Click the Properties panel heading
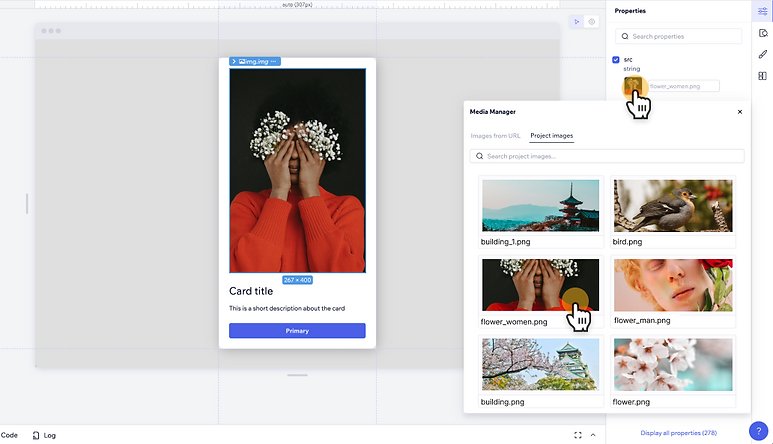Image resolution: width=773 pixels, height=444 pixels. (630, 11)
